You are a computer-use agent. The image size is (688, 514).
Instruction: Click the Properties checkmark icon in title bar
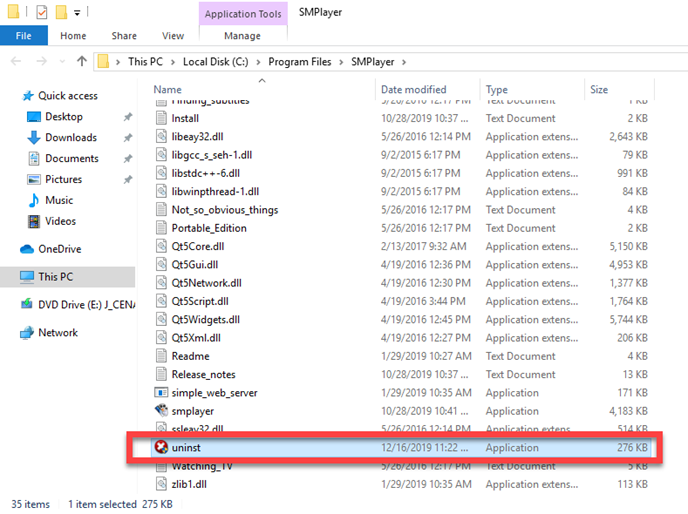coord(42,12)
